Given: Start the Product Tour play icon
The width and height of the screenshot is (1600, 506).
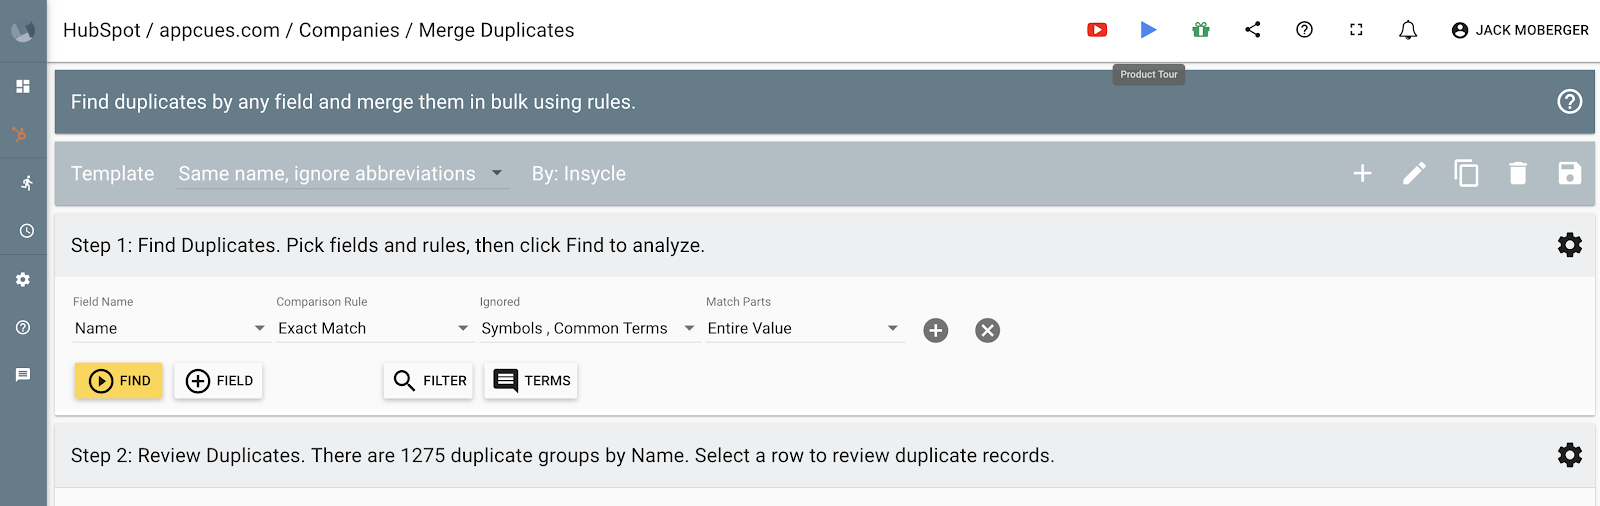Looking at the screenshot, I should (1149, 30).
